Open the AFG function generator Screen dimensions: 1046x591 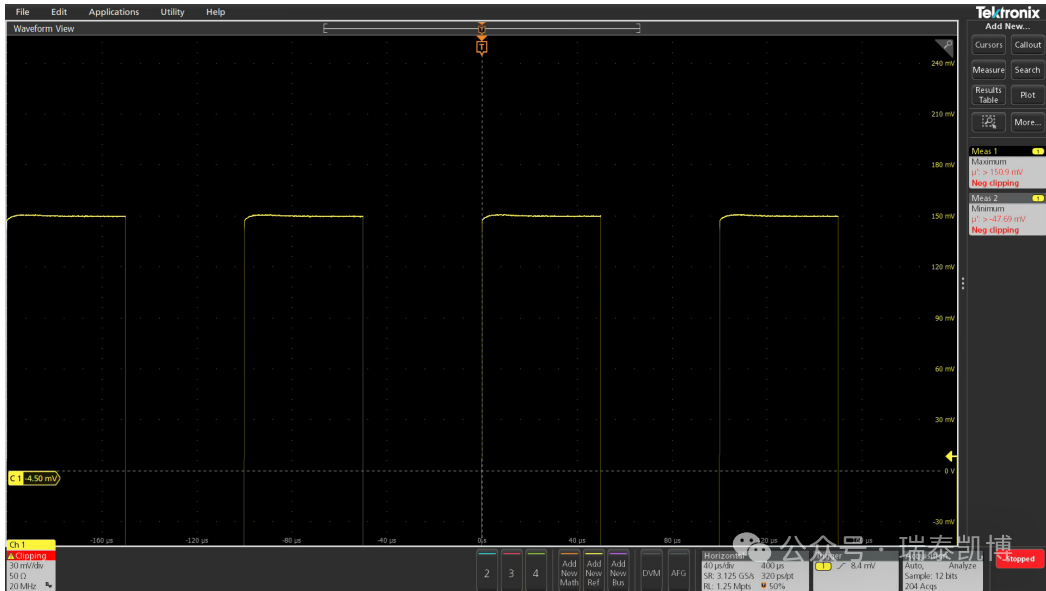point(678,571)
